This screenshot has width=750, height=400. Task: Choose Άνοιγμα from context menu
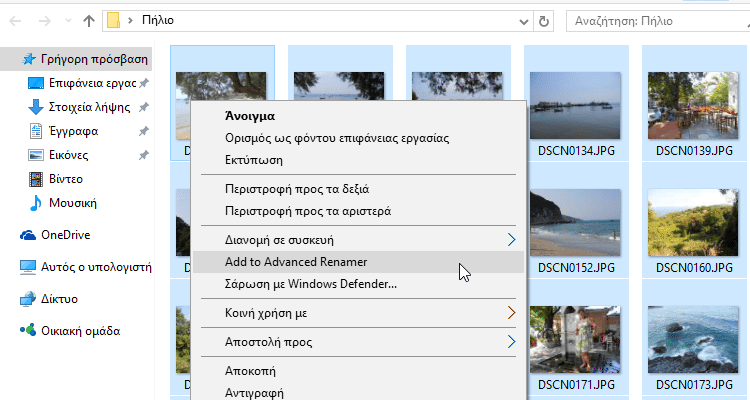point(358,116)
